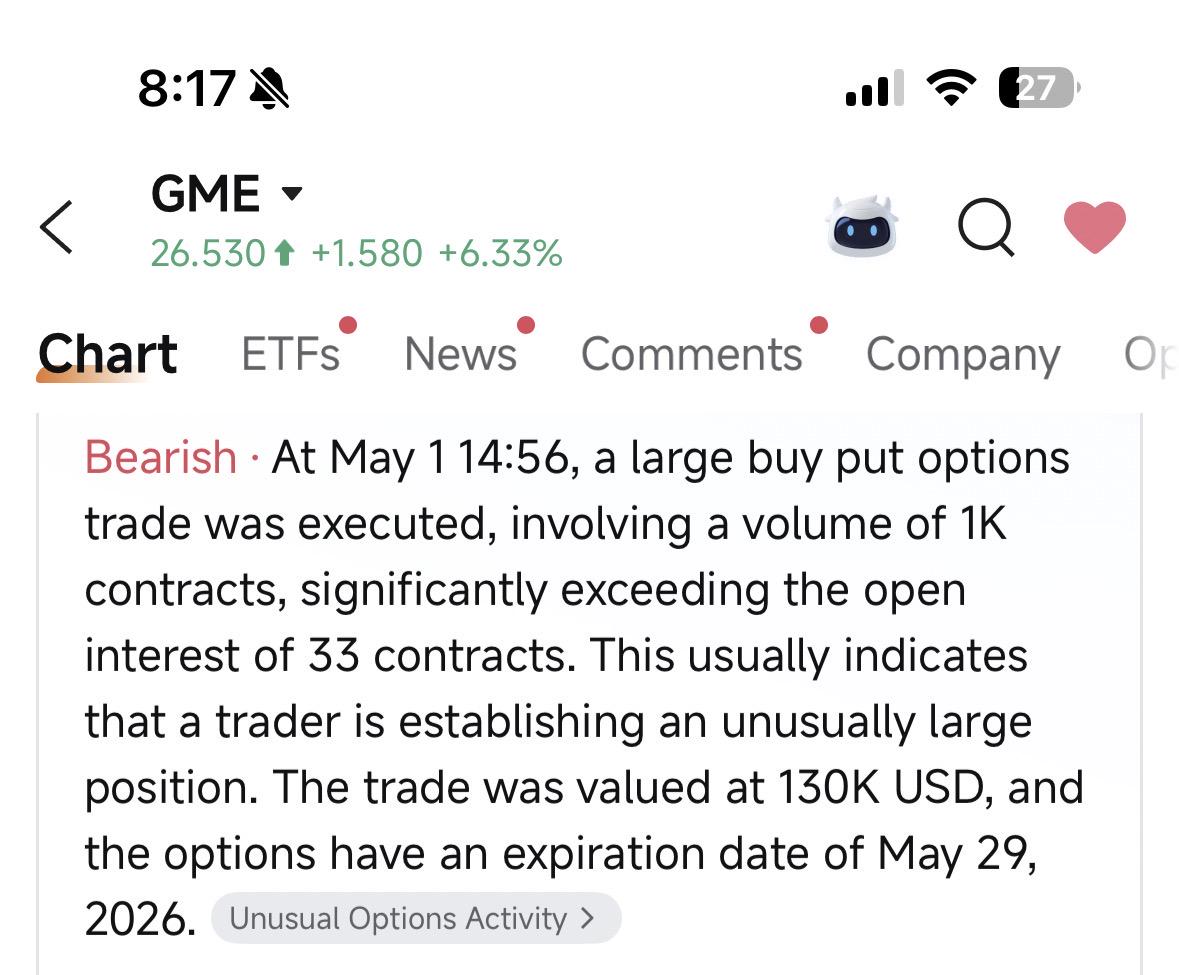Open the Comments tab
This screenshot has height=975, width=1179.
click(692, 354)
